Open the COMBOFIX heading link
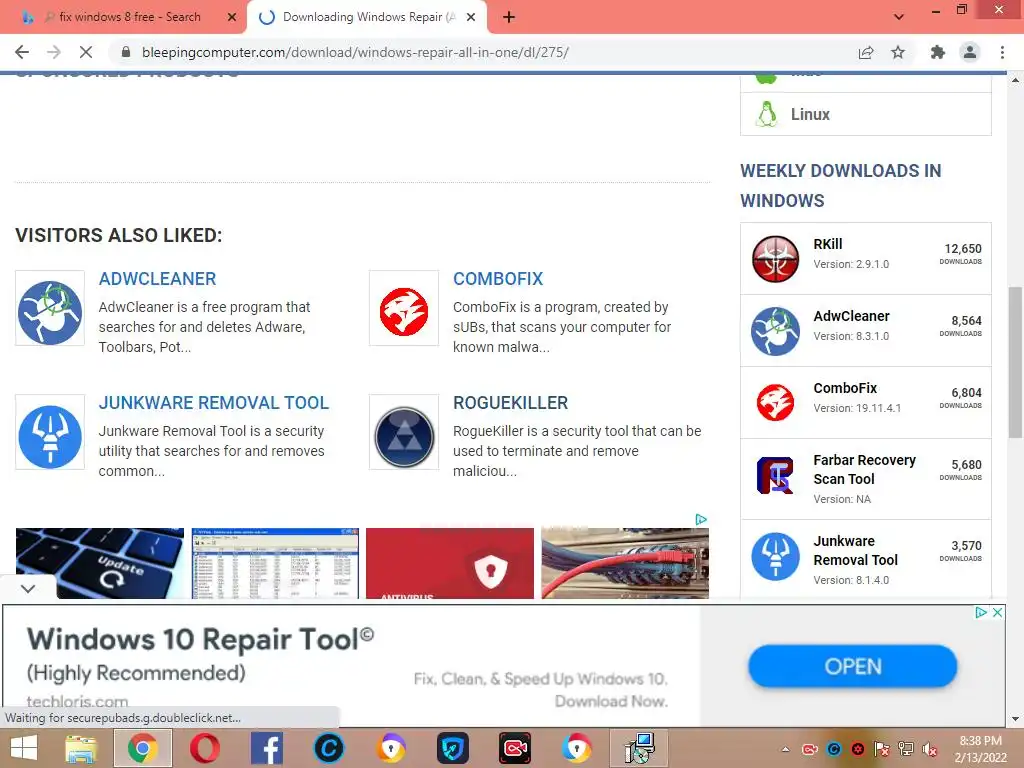This screenshot has width=1024, height=768. [x=498, y=279]
